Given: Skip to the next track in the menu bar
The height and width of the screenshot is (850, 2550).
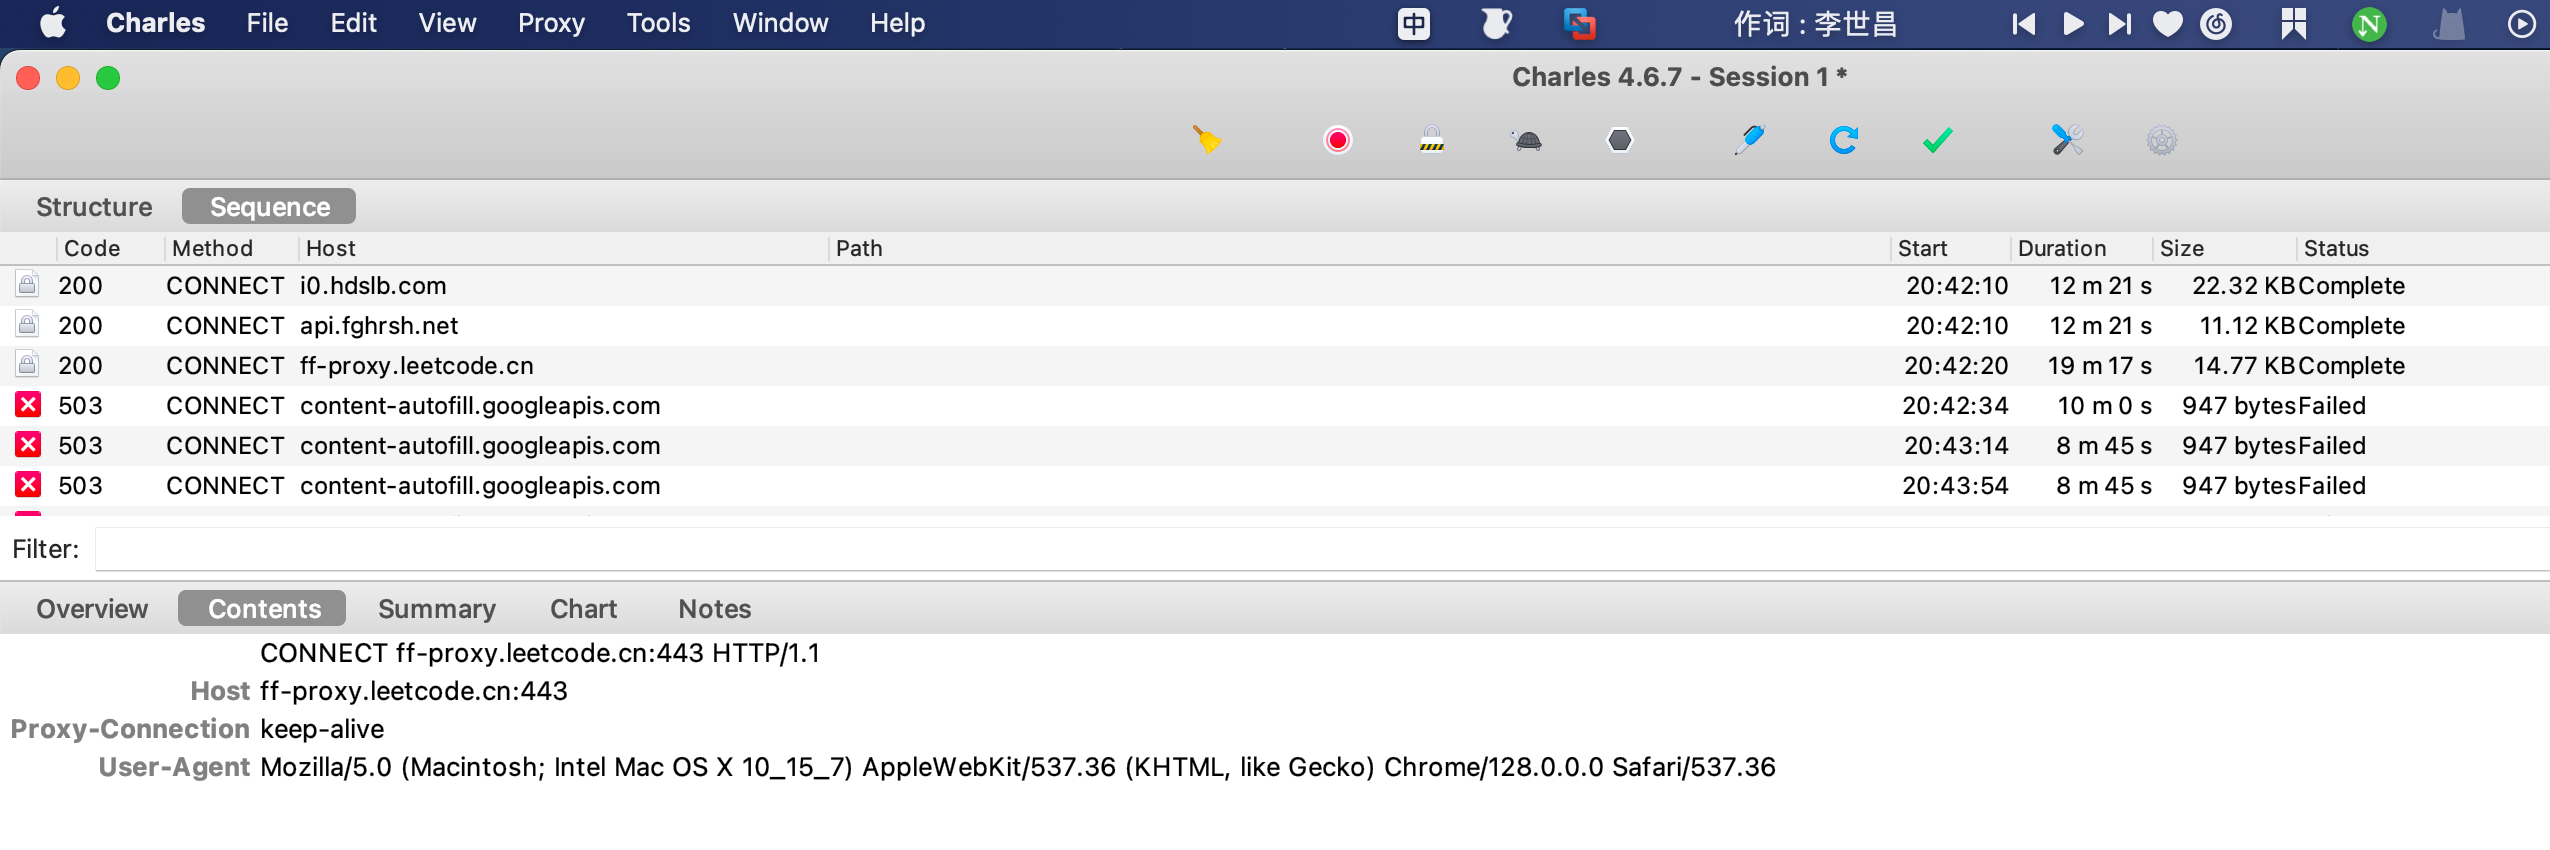Looking at the screenshot, I should (x=2120, y=24).
